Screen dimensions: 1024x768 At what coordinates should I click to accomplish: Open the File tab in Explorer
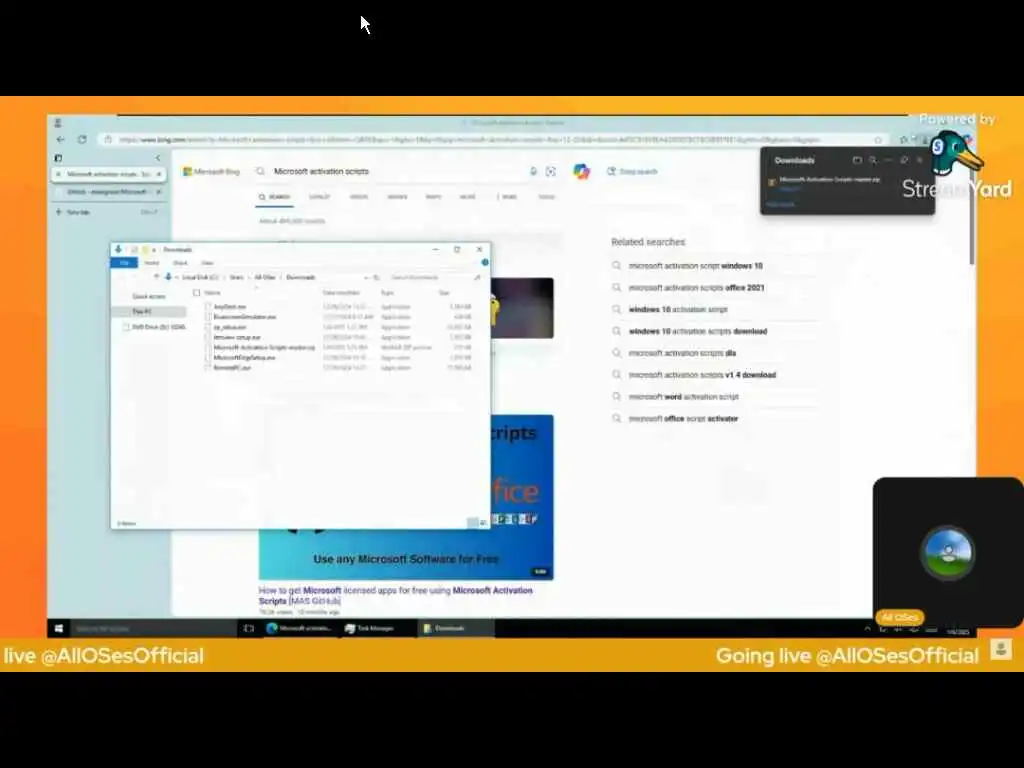pos(124,263)
